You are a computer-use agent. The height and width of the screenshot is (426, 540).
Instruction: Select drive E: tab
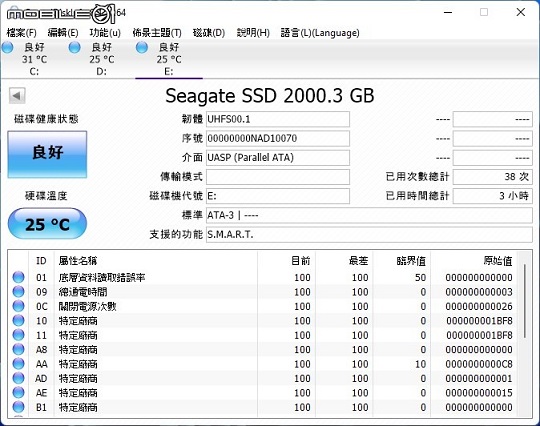(x=169, y=59)
